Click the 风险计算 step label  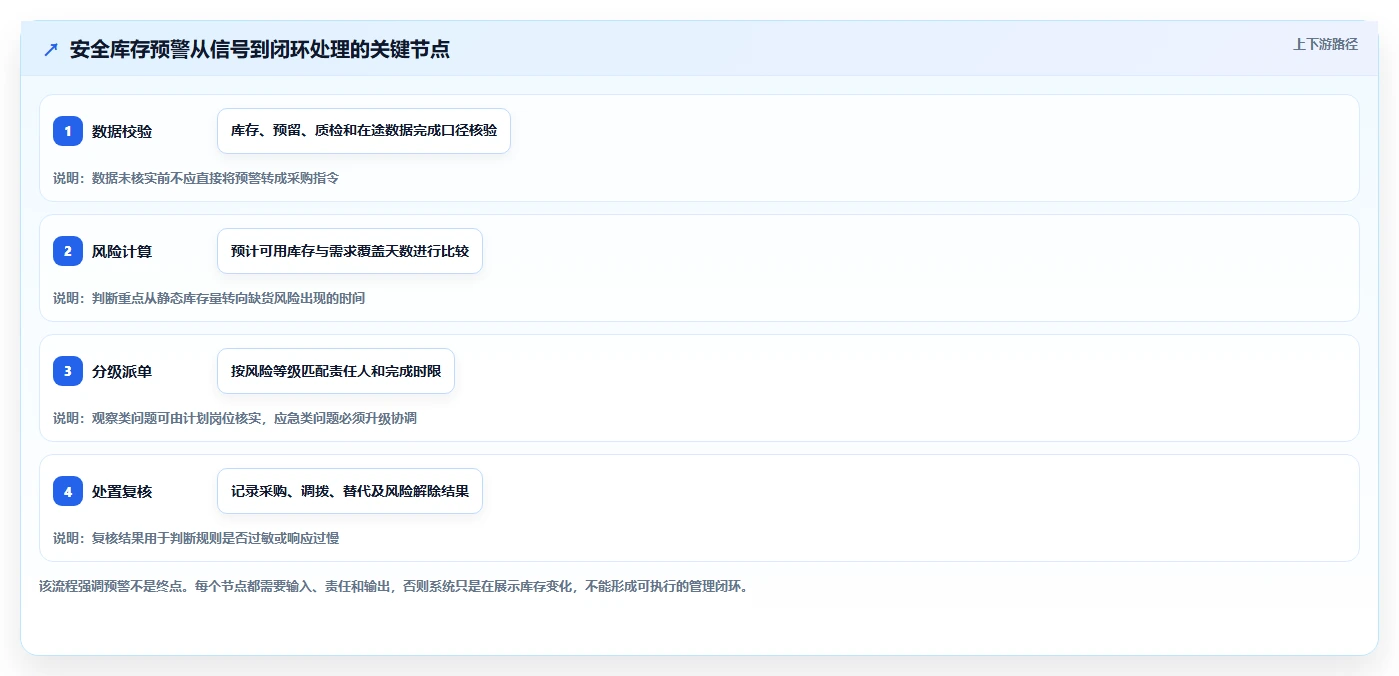click(x=122, y=251)
